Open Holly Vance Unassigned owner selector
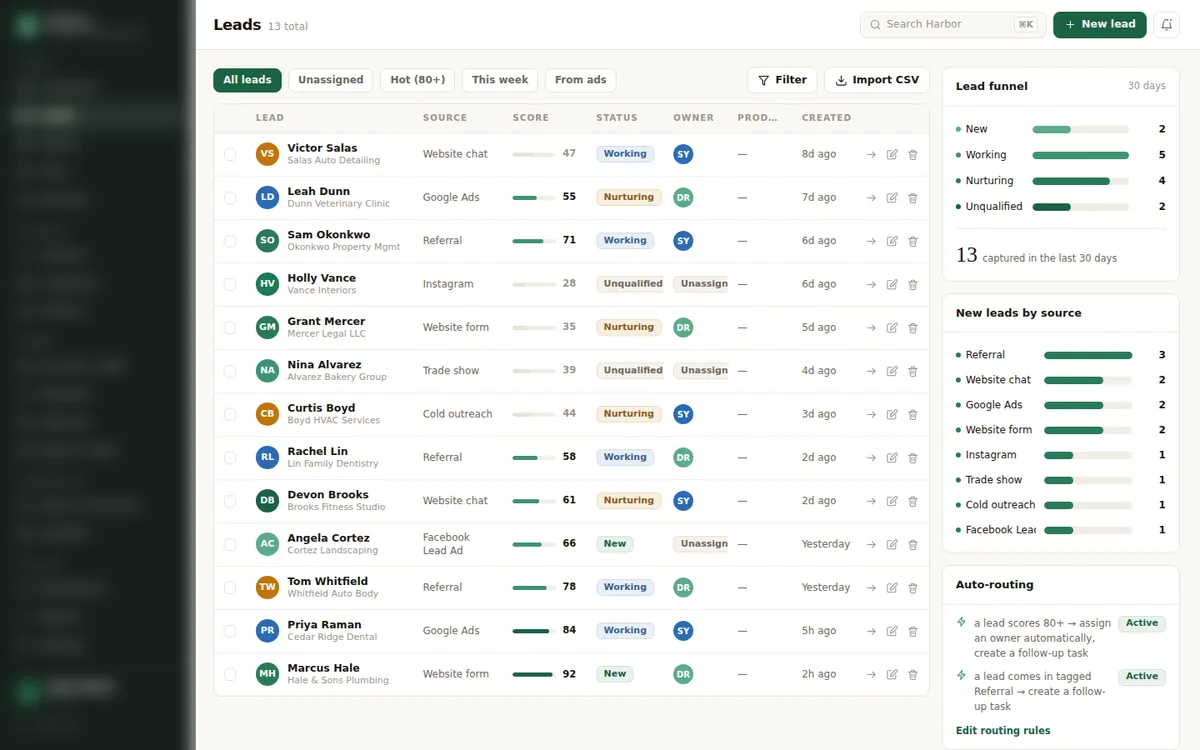Screen dimensions: 1200x750 [700, 284]
